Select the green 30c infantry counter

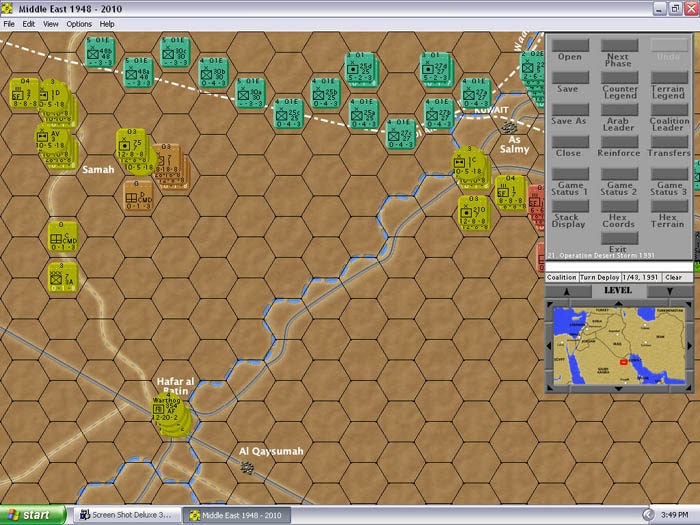point(175,52)
